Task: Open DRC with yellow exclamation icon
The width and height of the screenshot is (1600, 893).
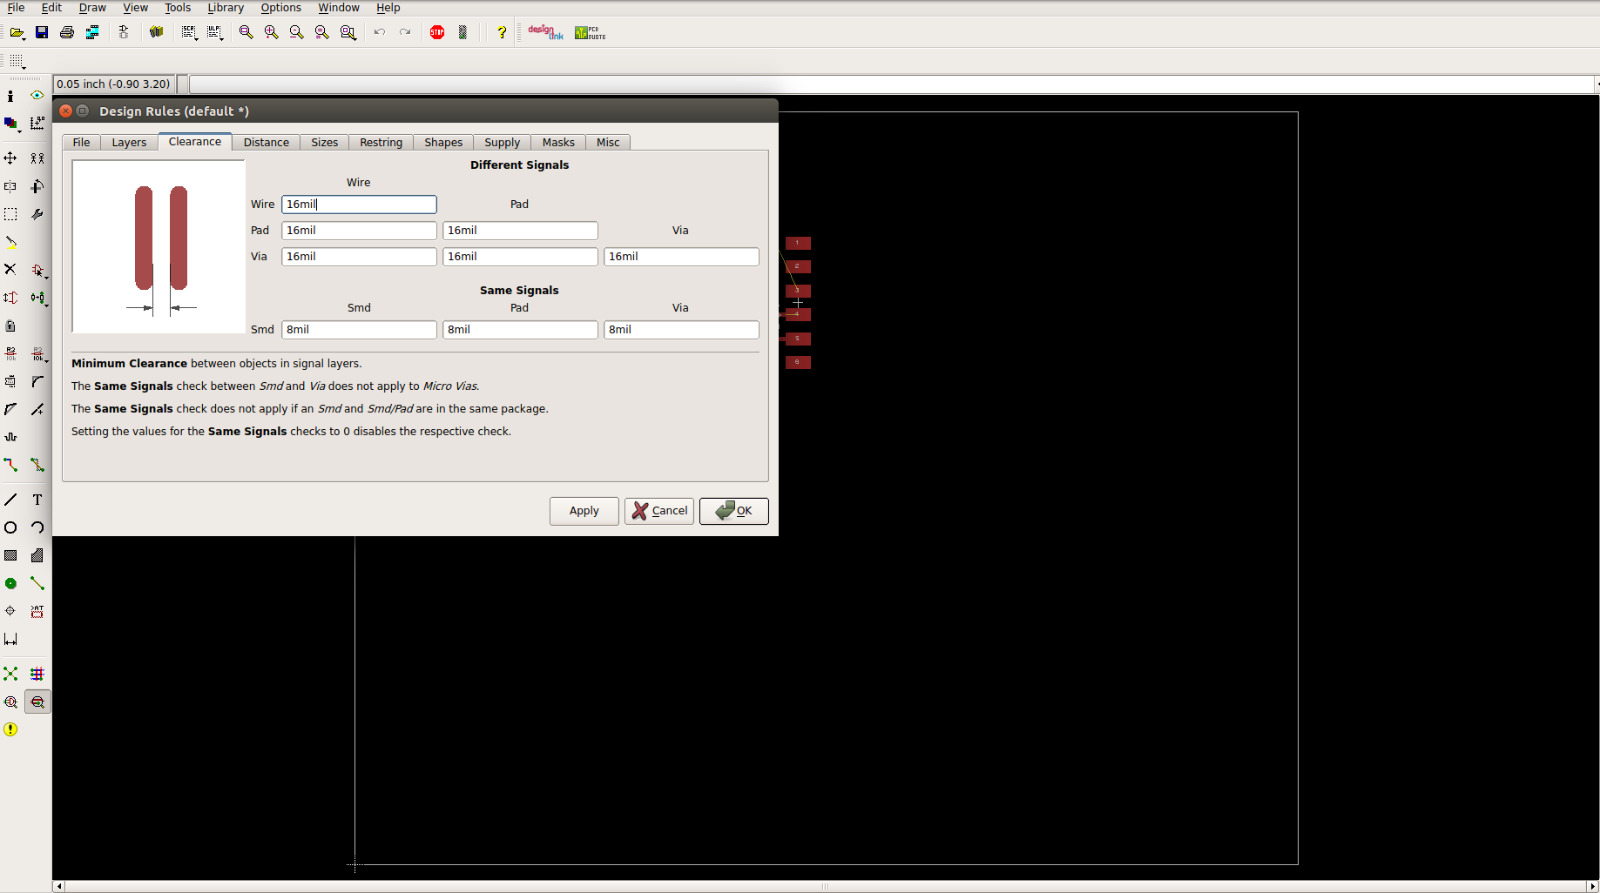Action: click(x=10, y=729)
